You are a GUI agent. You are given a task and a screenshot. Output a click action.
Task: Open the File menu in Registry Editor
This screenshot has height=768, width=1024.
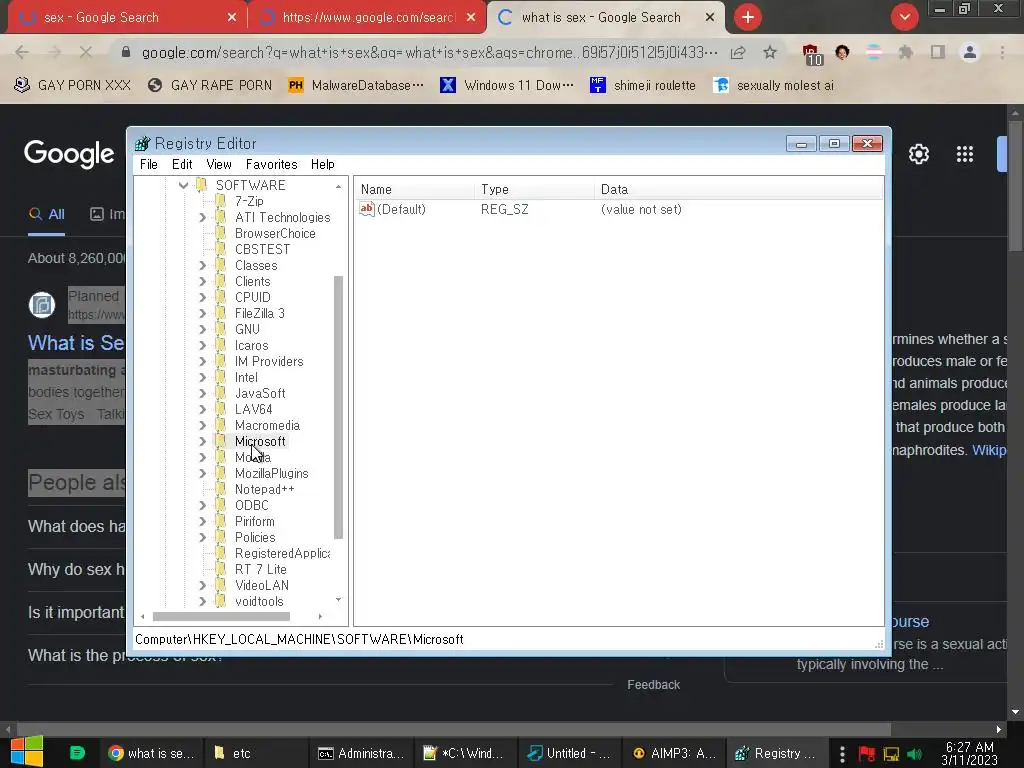pyautogui.click(x=149, y=165)
